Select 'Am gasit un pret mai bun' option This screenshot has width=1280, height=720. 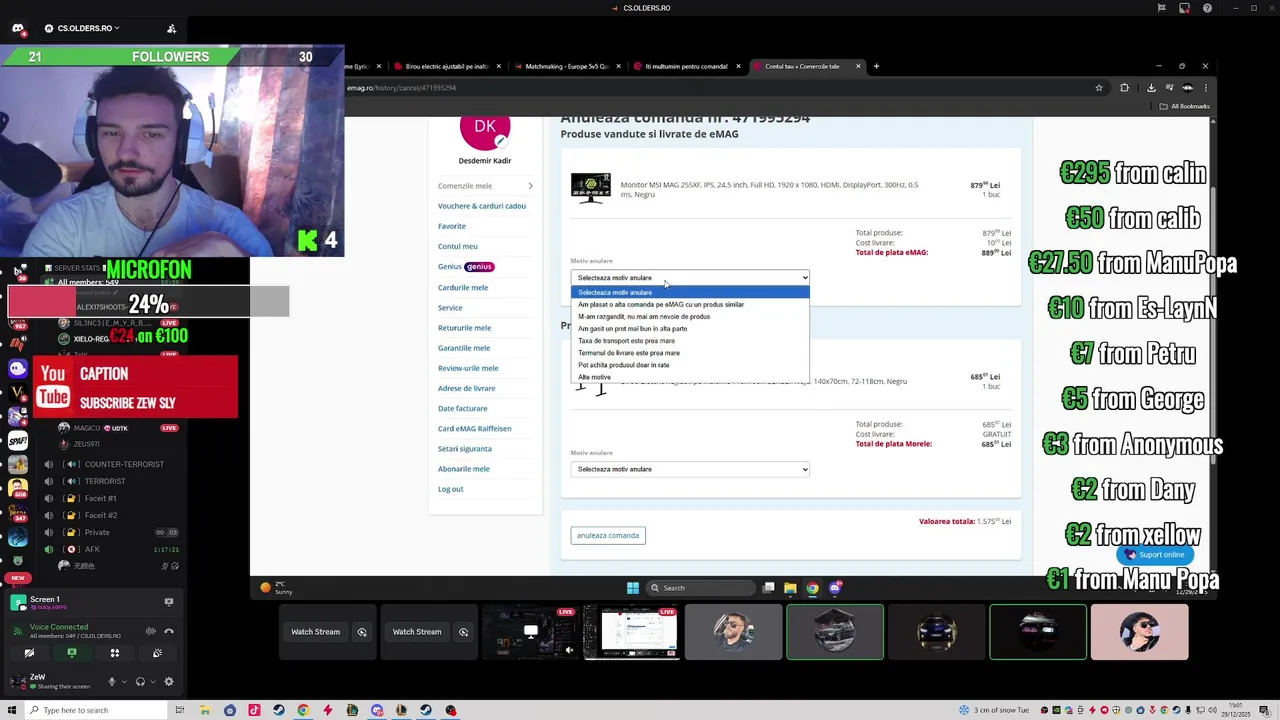pyautogui.click(x=690, y=329)
